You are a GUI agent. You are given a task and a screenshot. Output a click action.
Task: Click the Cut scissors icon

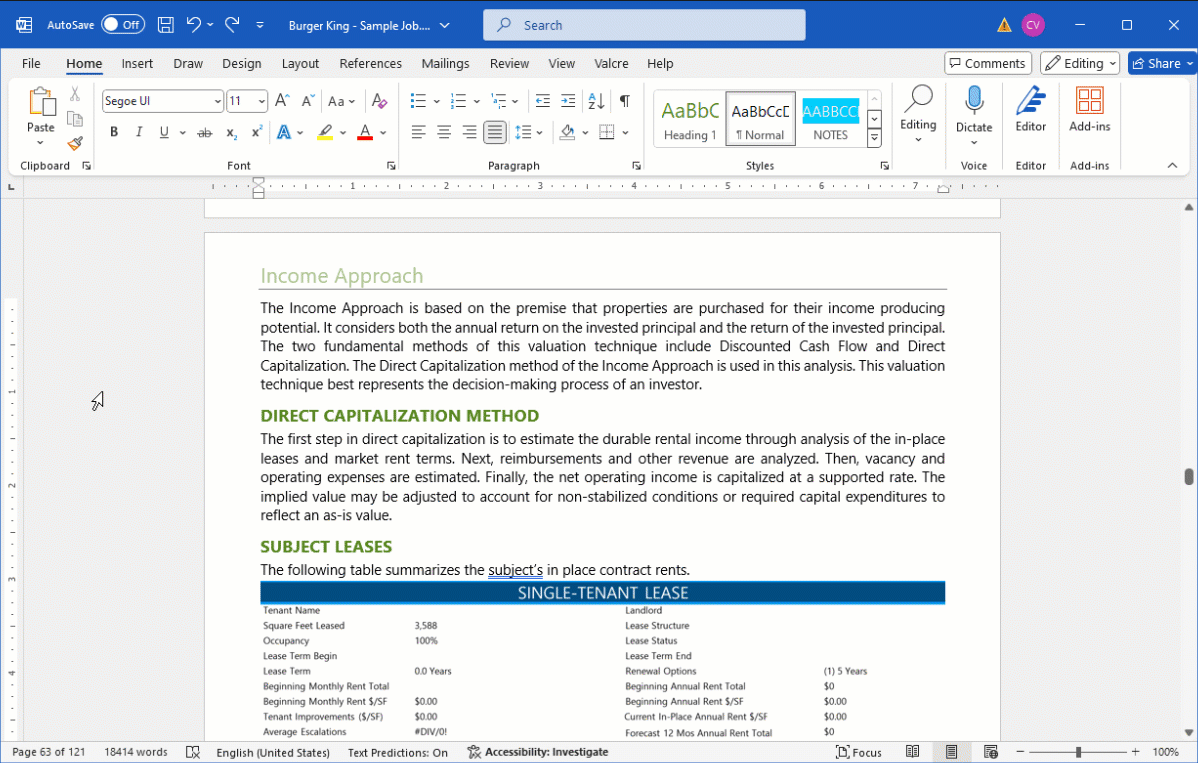(75, 94)
